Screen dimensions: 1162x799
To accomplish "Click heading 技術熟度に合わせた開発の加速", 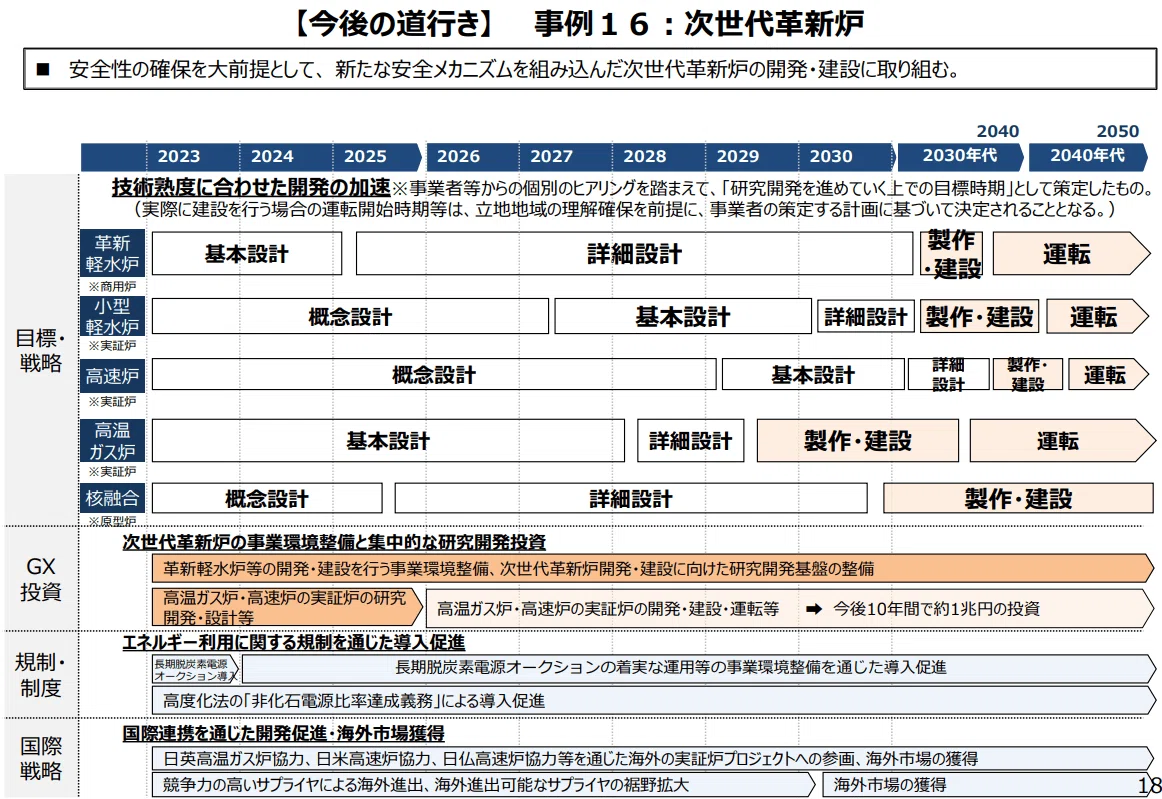I will tap(251, 187).
